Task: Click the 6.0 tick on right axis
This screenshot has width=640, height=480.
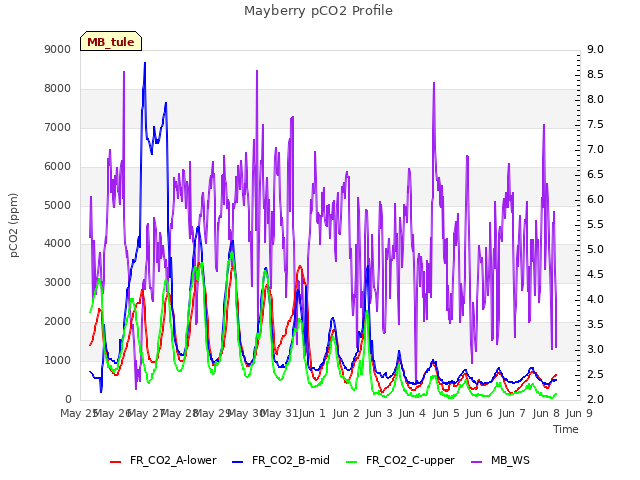Action: tap(595, 199)
